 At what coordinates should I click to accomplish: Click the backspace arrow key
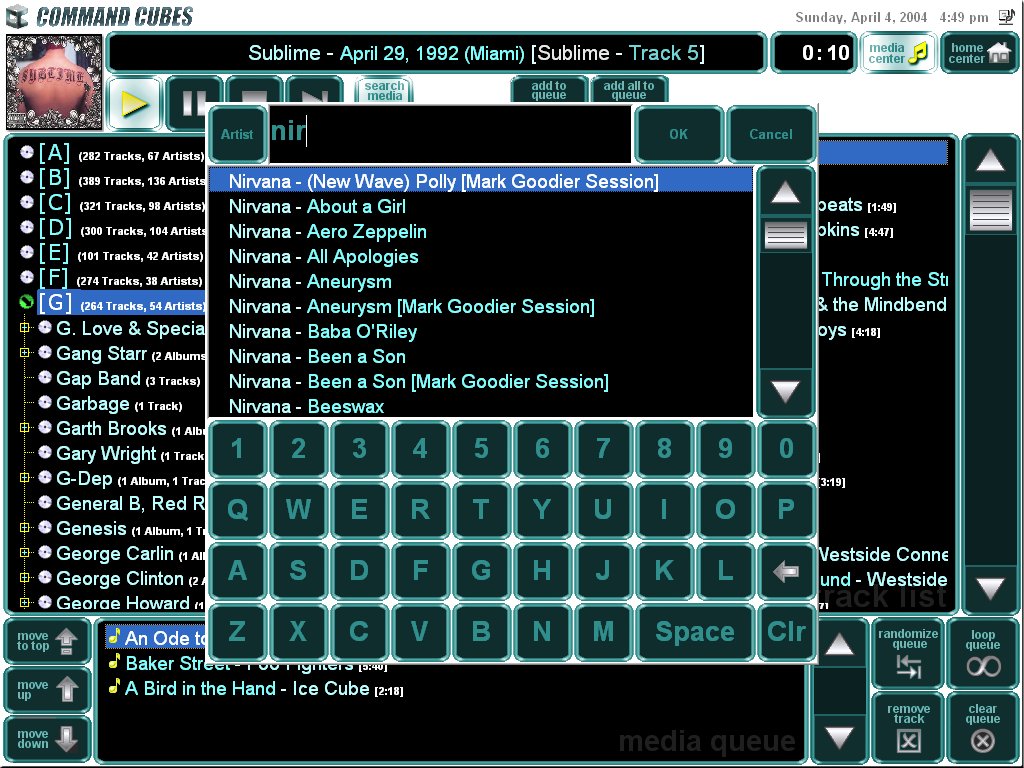click(x=786, y=571)
